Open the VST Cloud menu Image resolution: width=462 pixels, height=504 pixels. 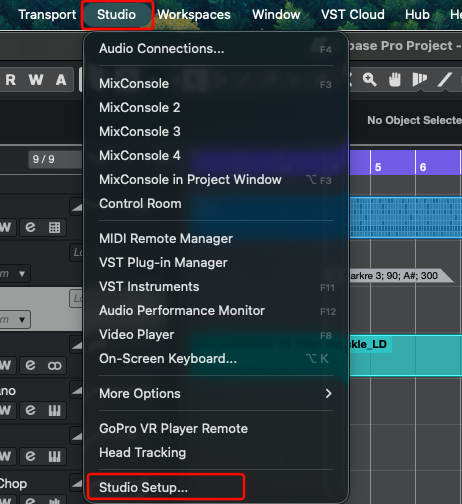(353, 15)
